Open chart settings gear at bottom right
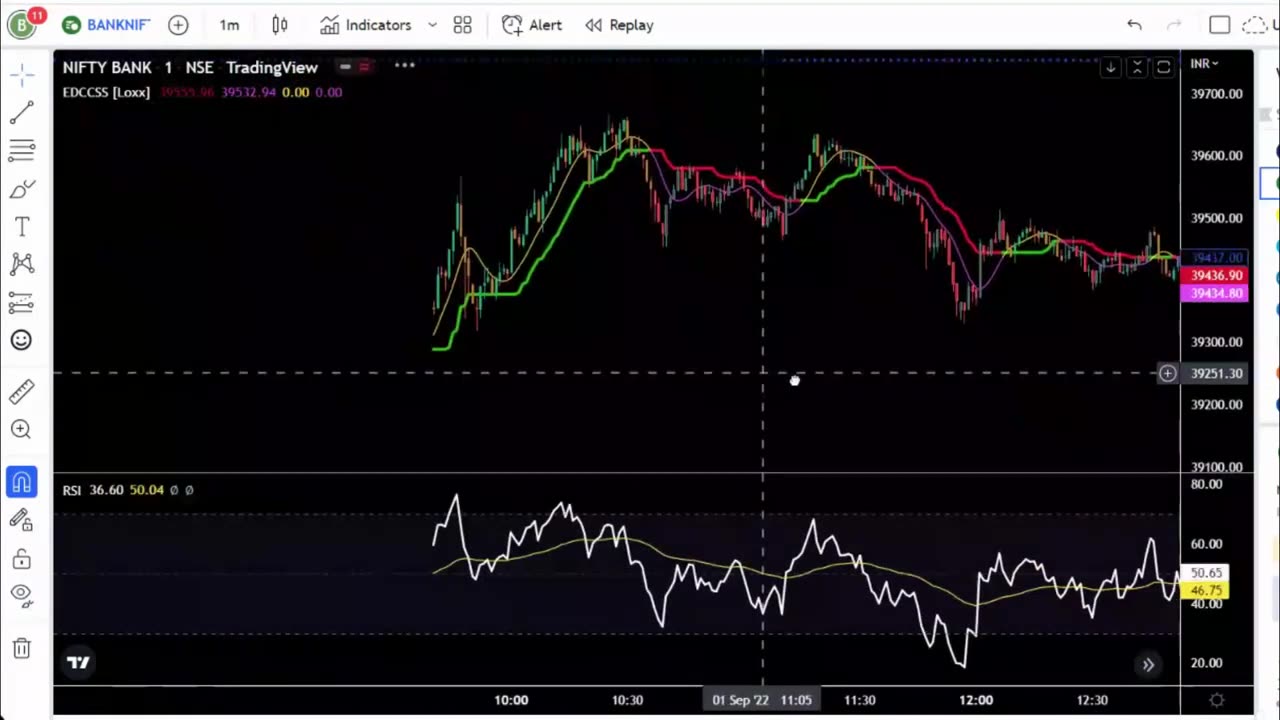 pyautogui.click(x=1217, y=700)
